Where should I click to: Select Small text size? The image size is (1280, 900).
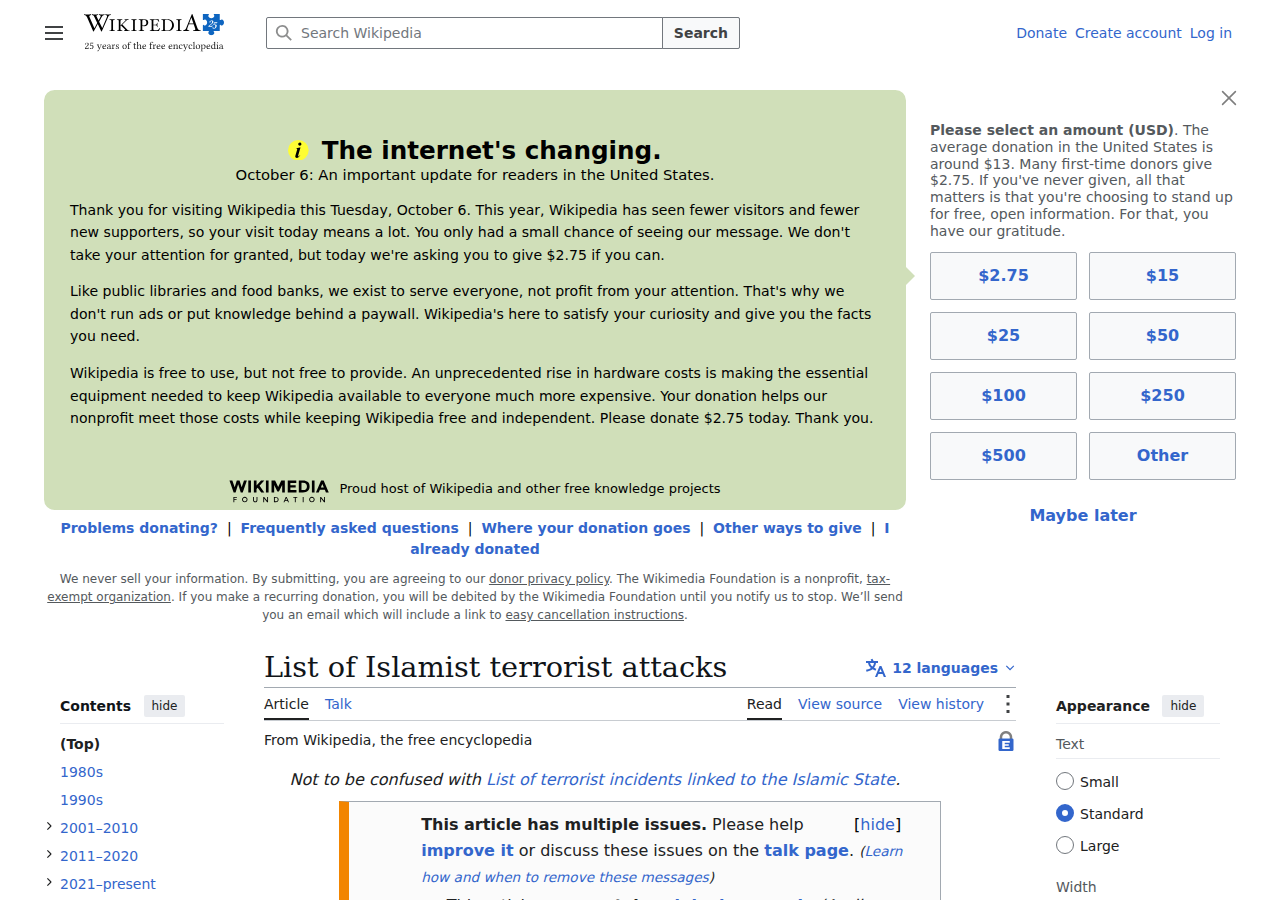(x=1065, y=781)
